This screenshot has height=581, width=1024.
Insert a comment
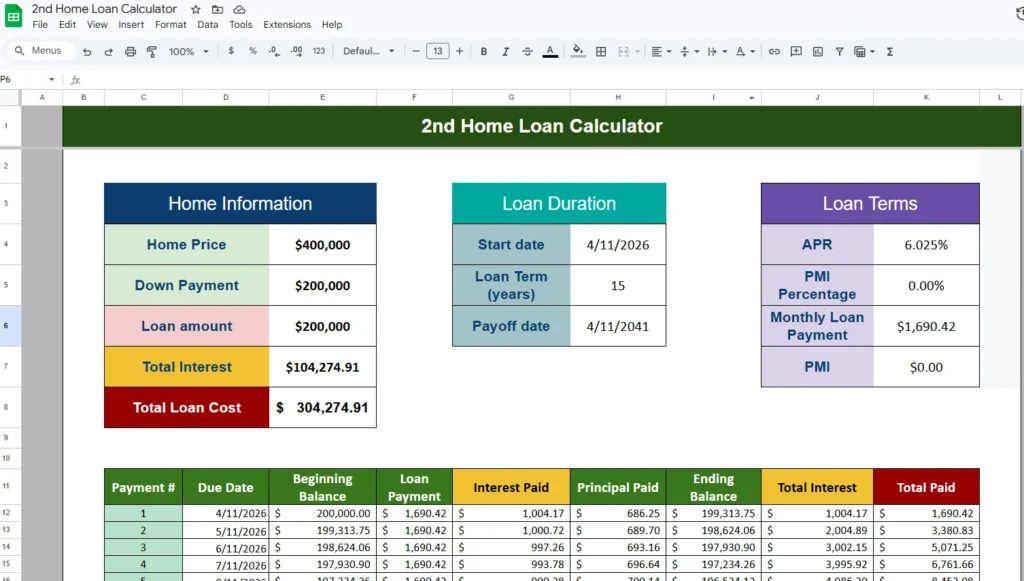(796, 51)
